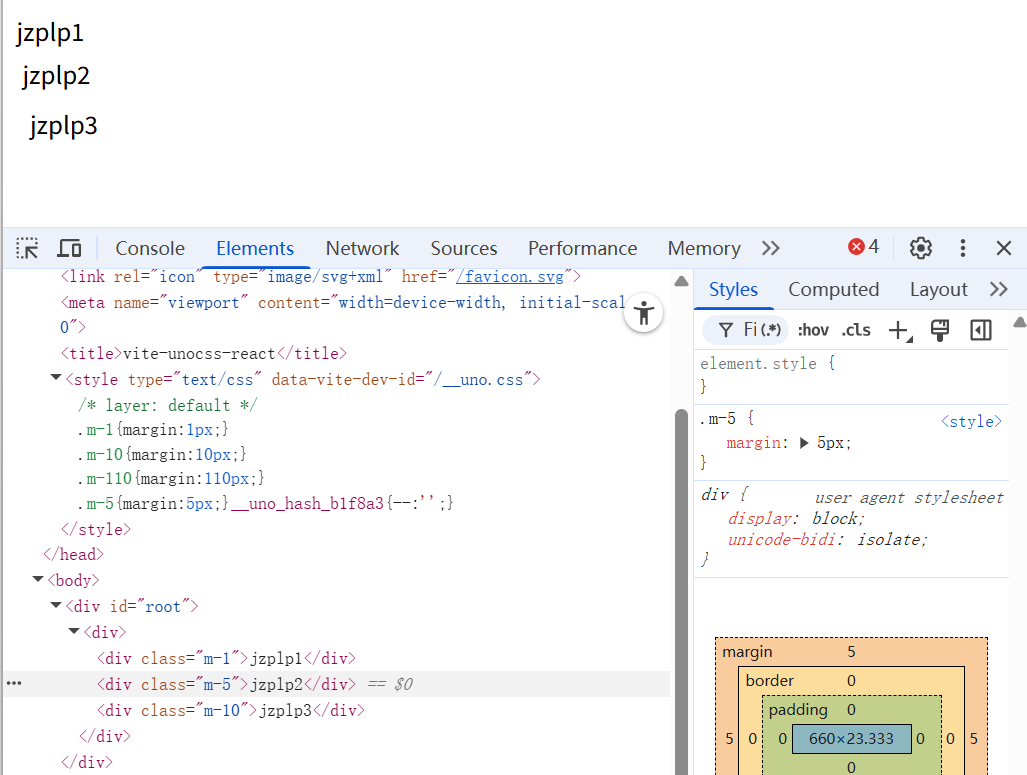Add a new style rule with plus icon
Image resolution: width=1027 pixels, height=775 pixels.
(x=900, y=331)
